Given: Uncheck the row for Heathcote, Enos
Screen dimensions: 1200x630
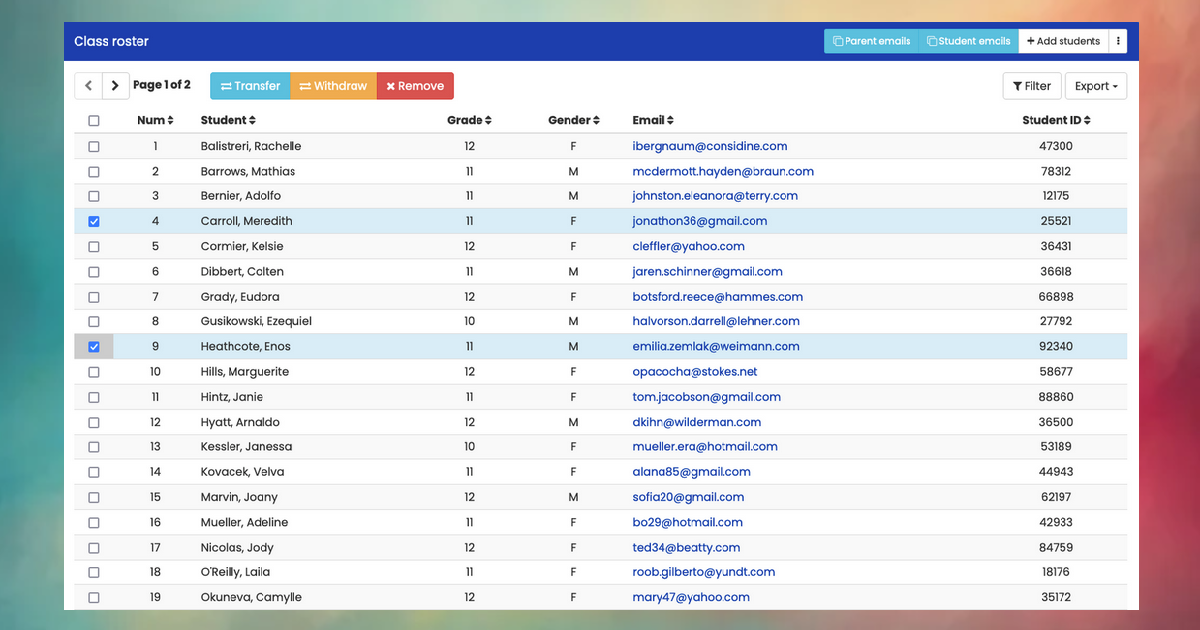Looking at the screenshot, I should tap(94, 347).
